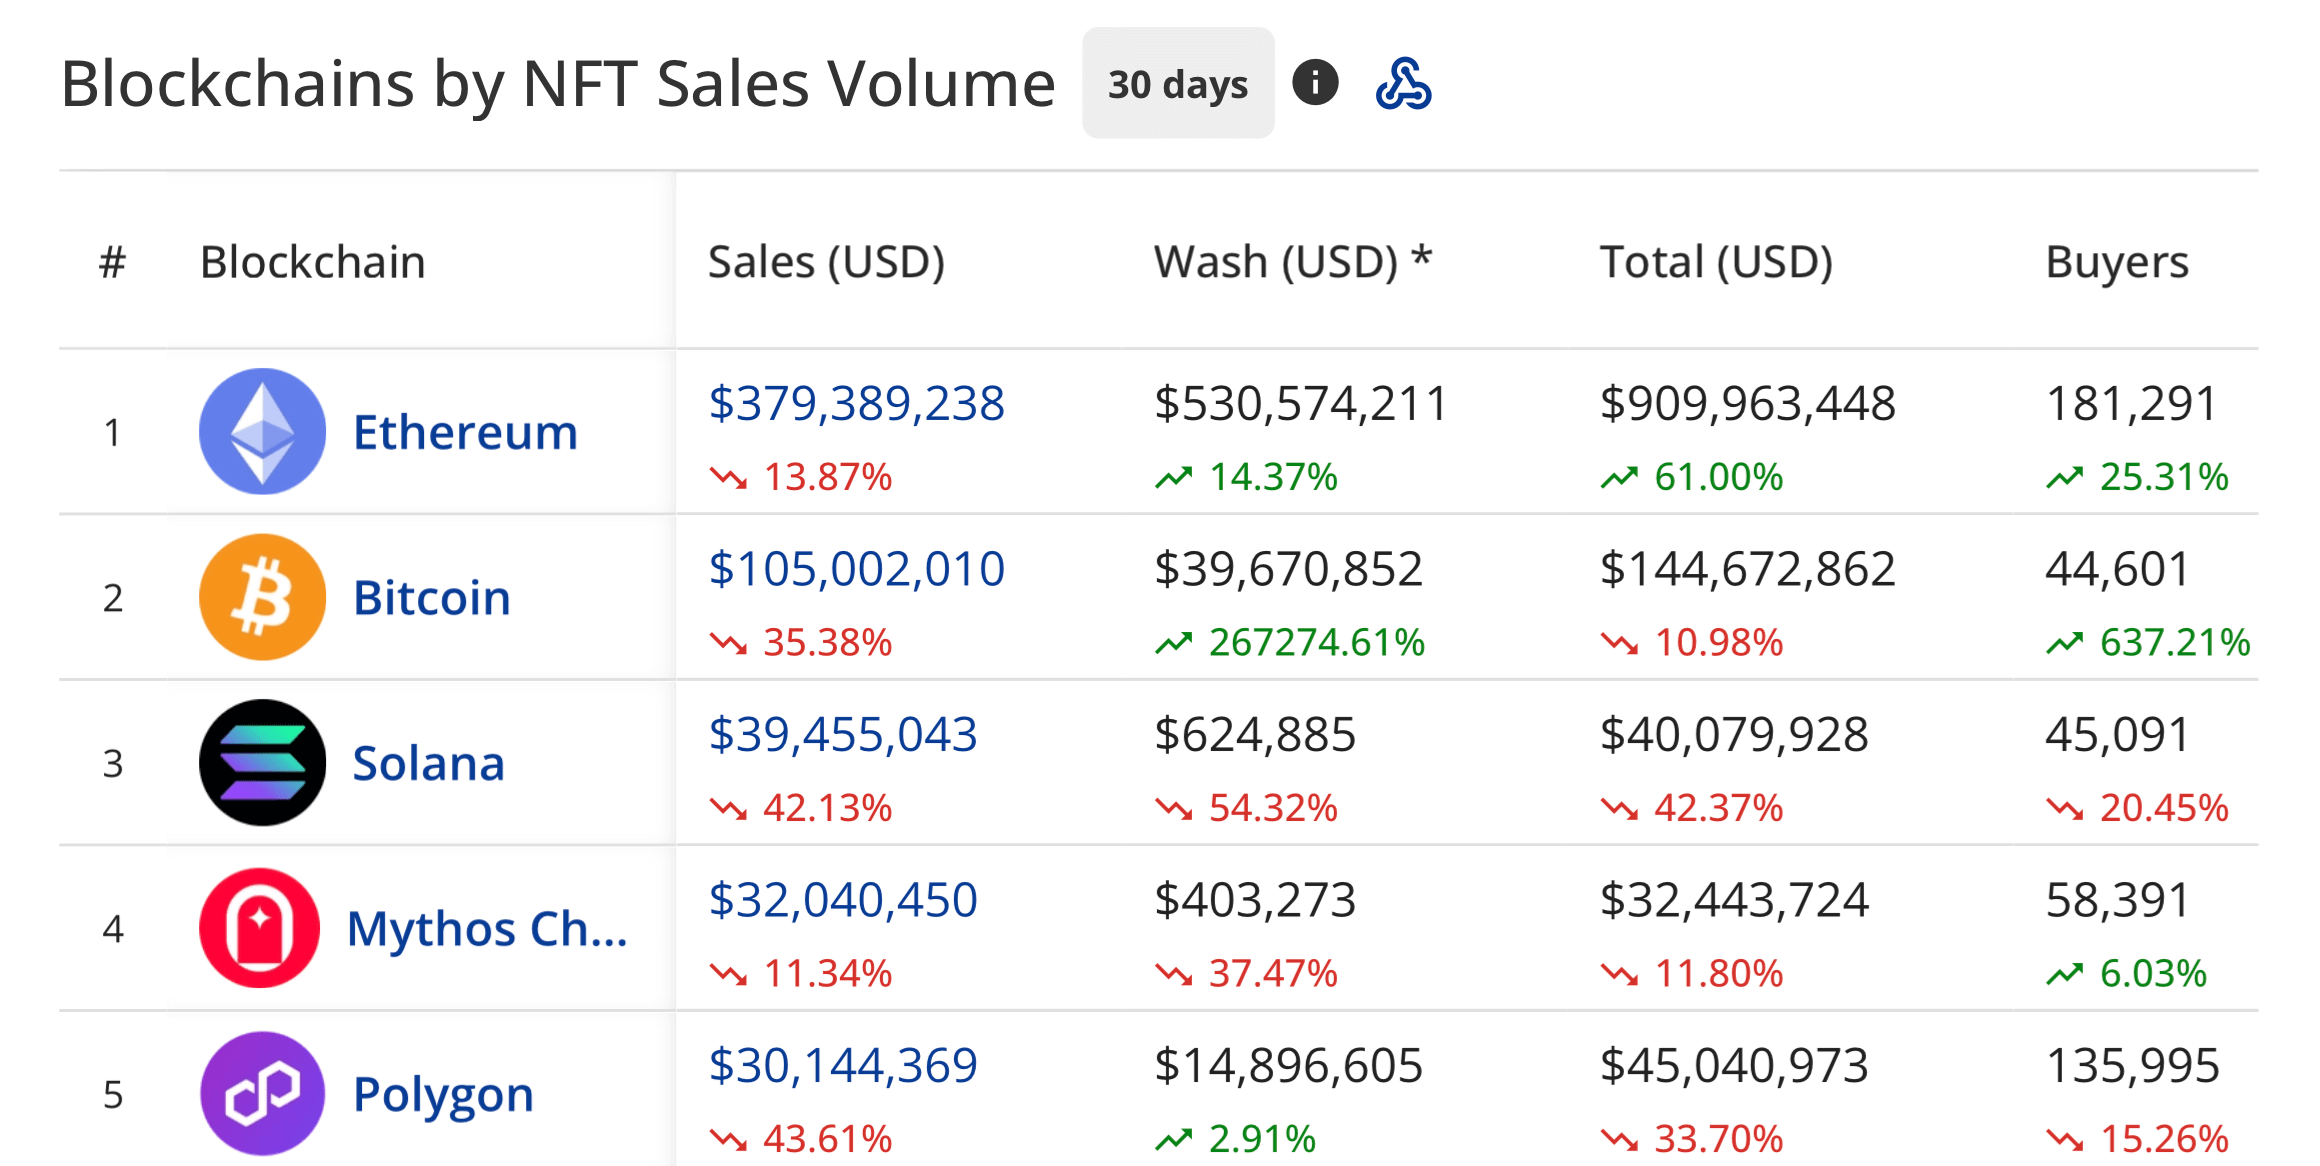This screenshot has height=1166, width=2320.
Task: Open the Polygon blockchain link
Action: (x=443, y=1095)
